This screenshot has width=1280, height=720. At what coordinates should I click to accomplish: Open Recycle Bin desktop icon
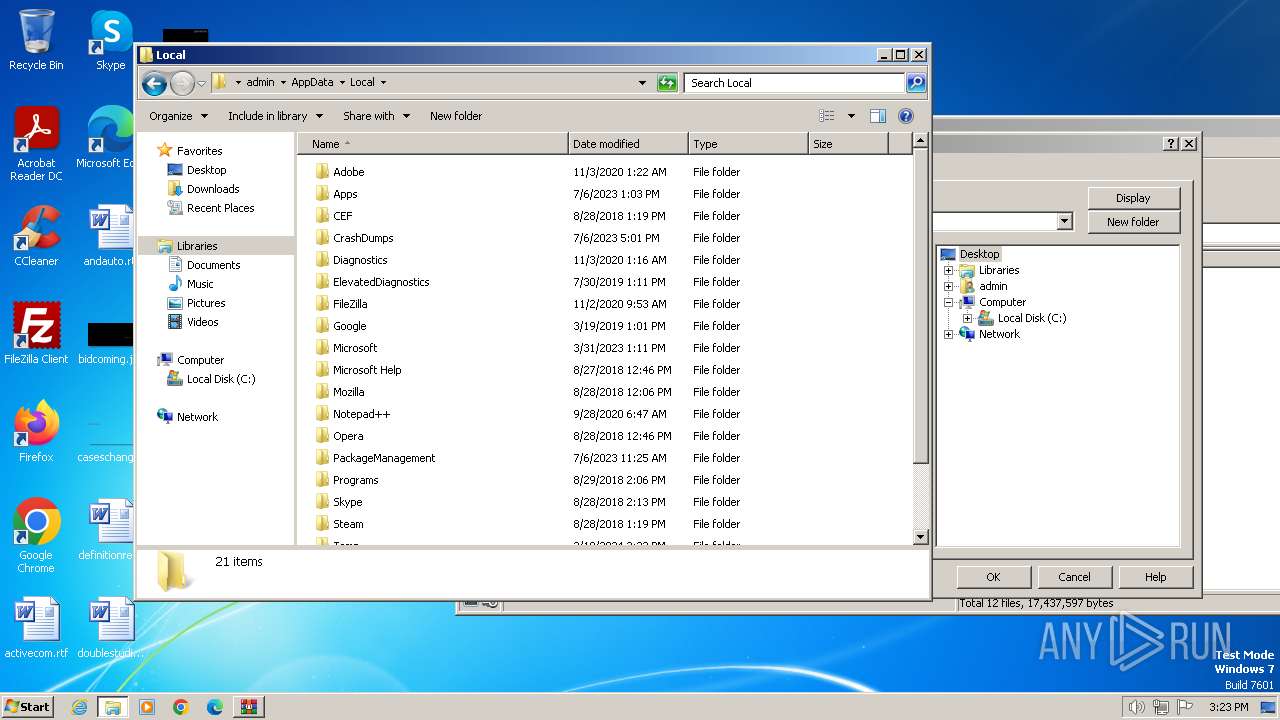(x=36, y=40)
